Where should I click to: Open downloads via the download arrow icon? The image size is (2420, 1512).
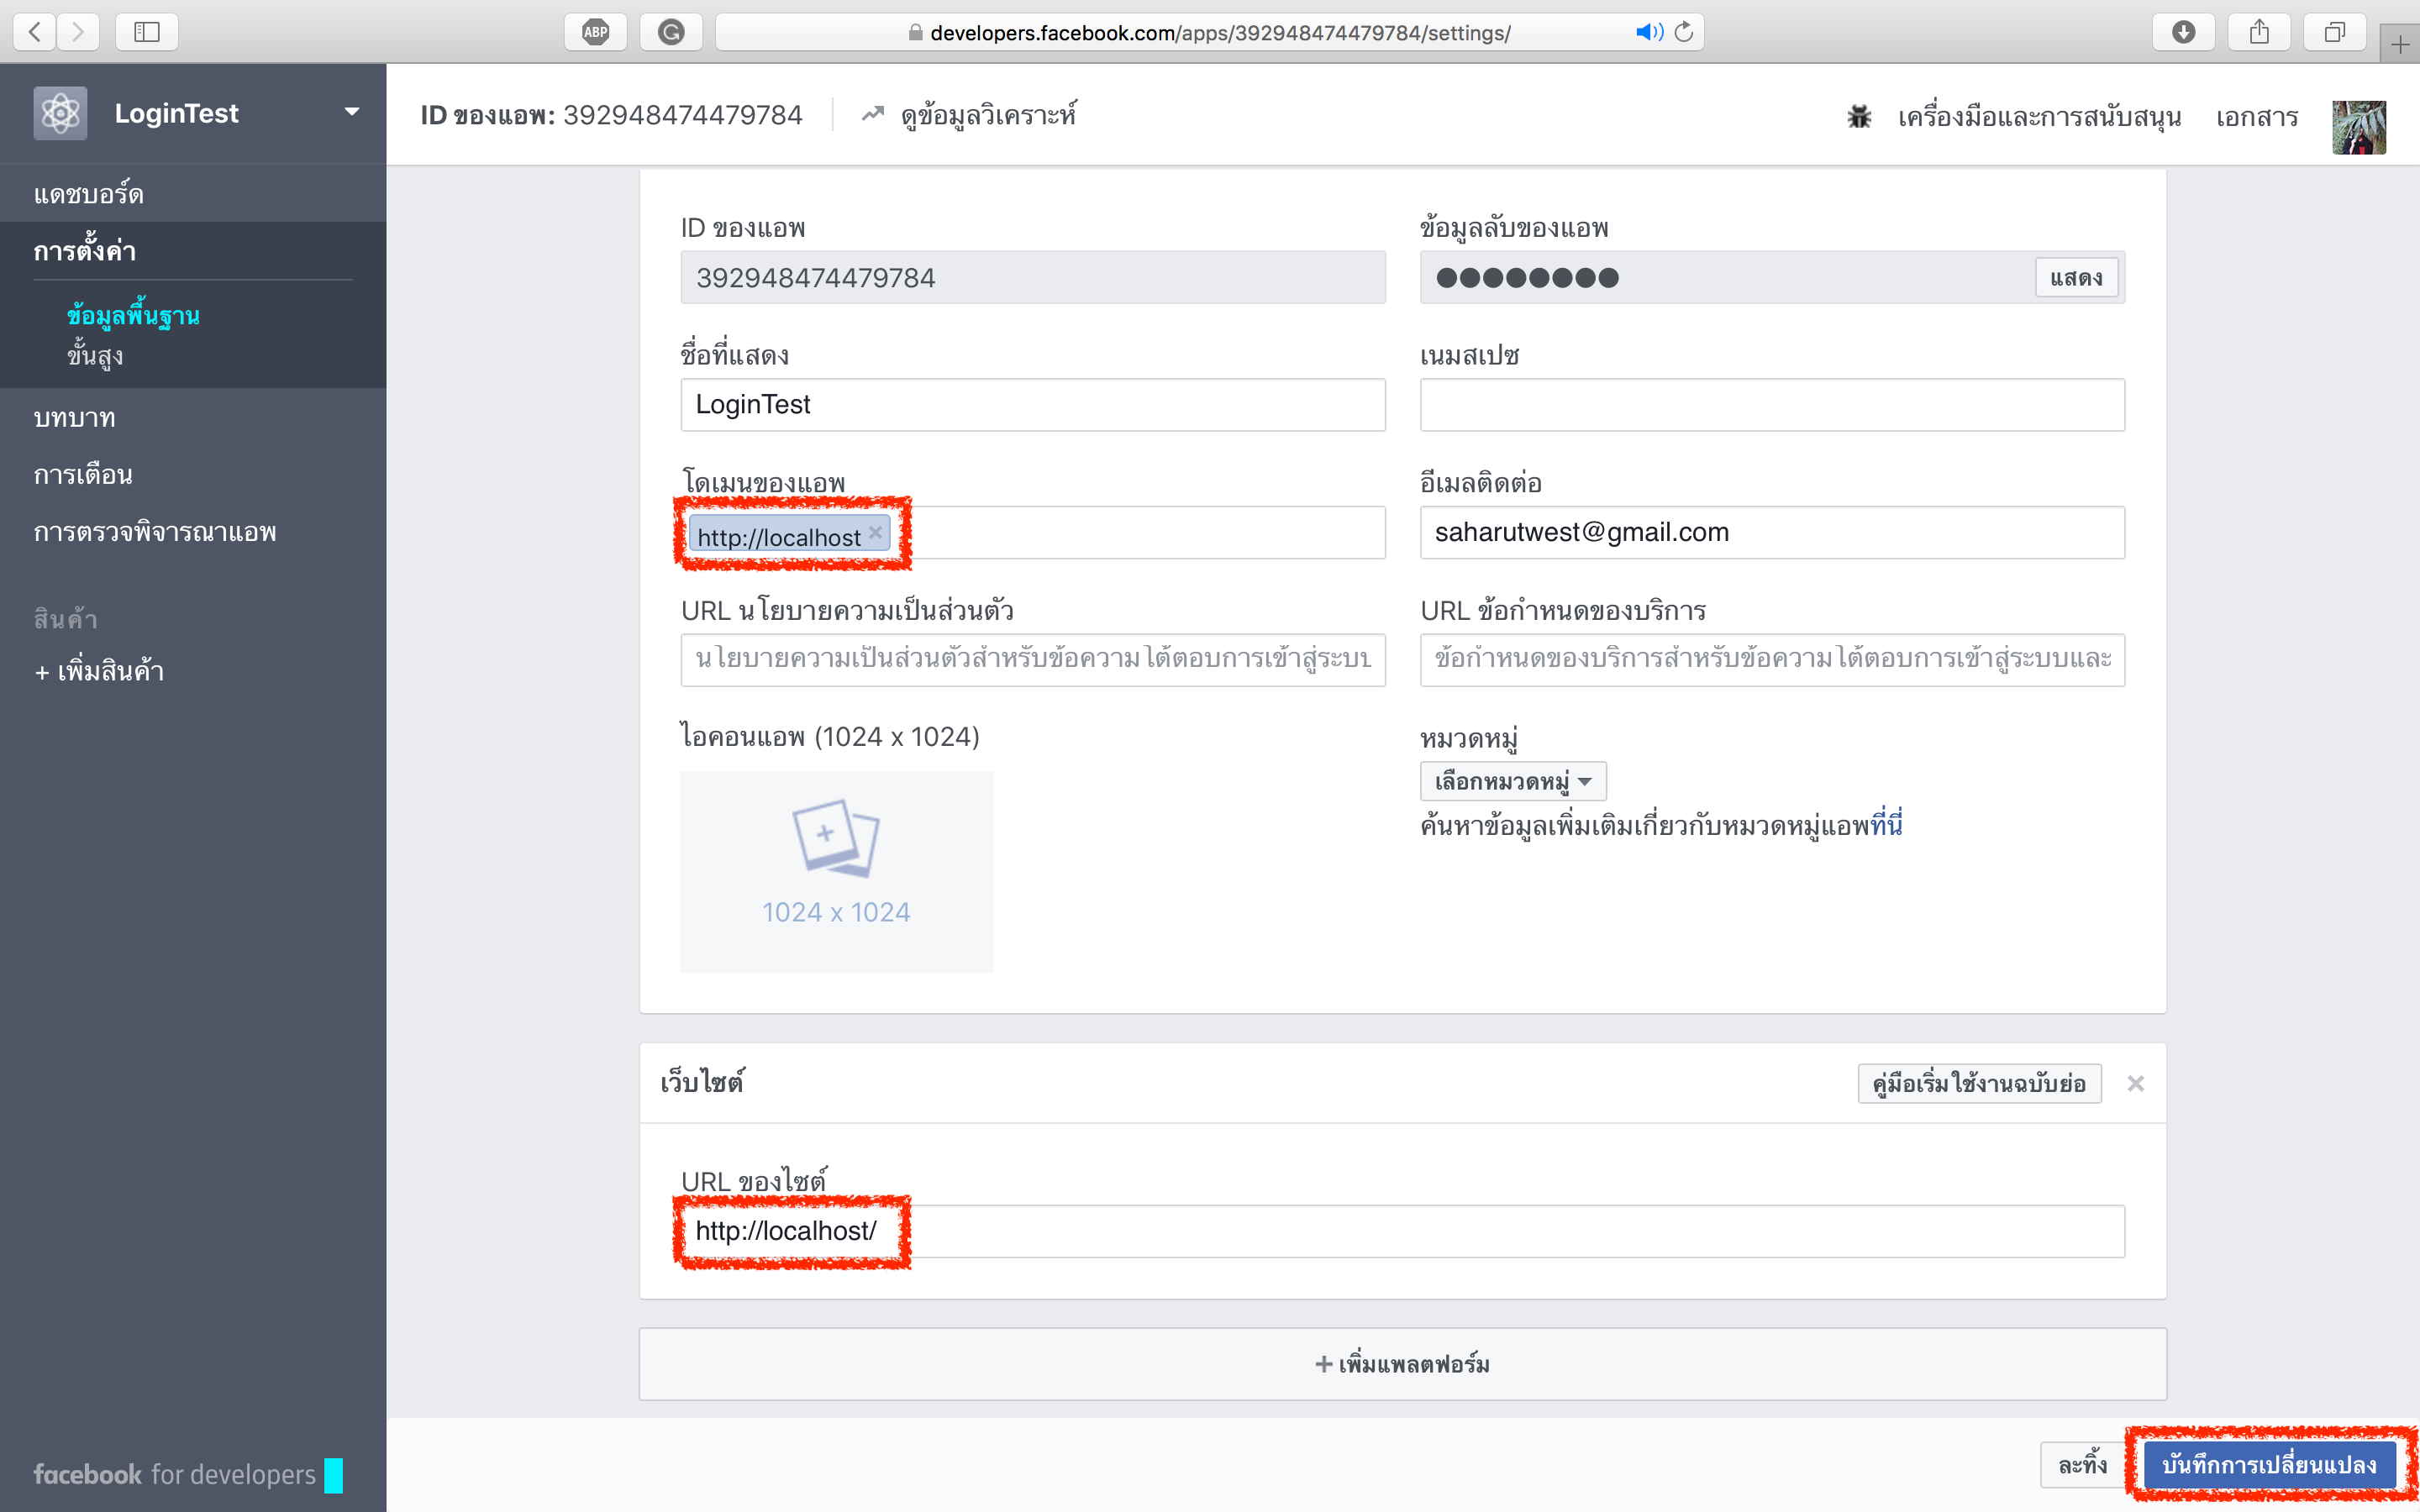click(x=2184, y=31)
